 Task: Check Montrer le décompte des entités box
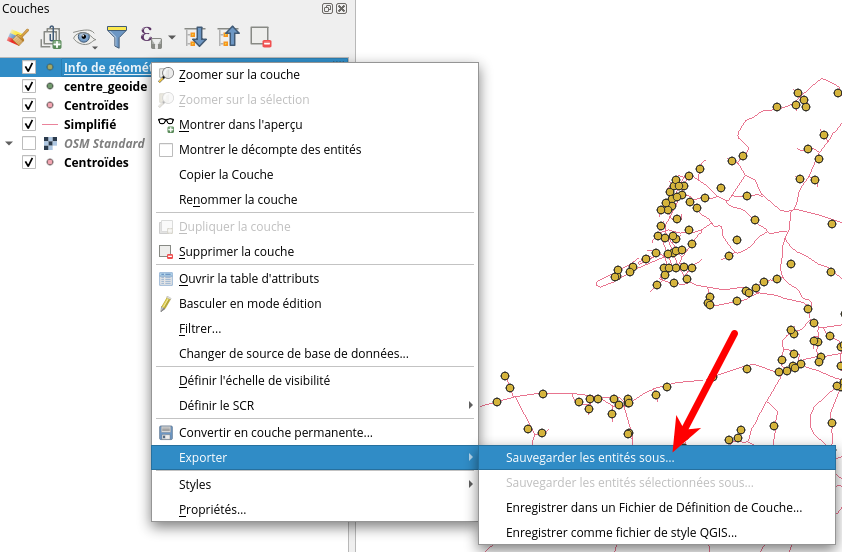point(166,150)
